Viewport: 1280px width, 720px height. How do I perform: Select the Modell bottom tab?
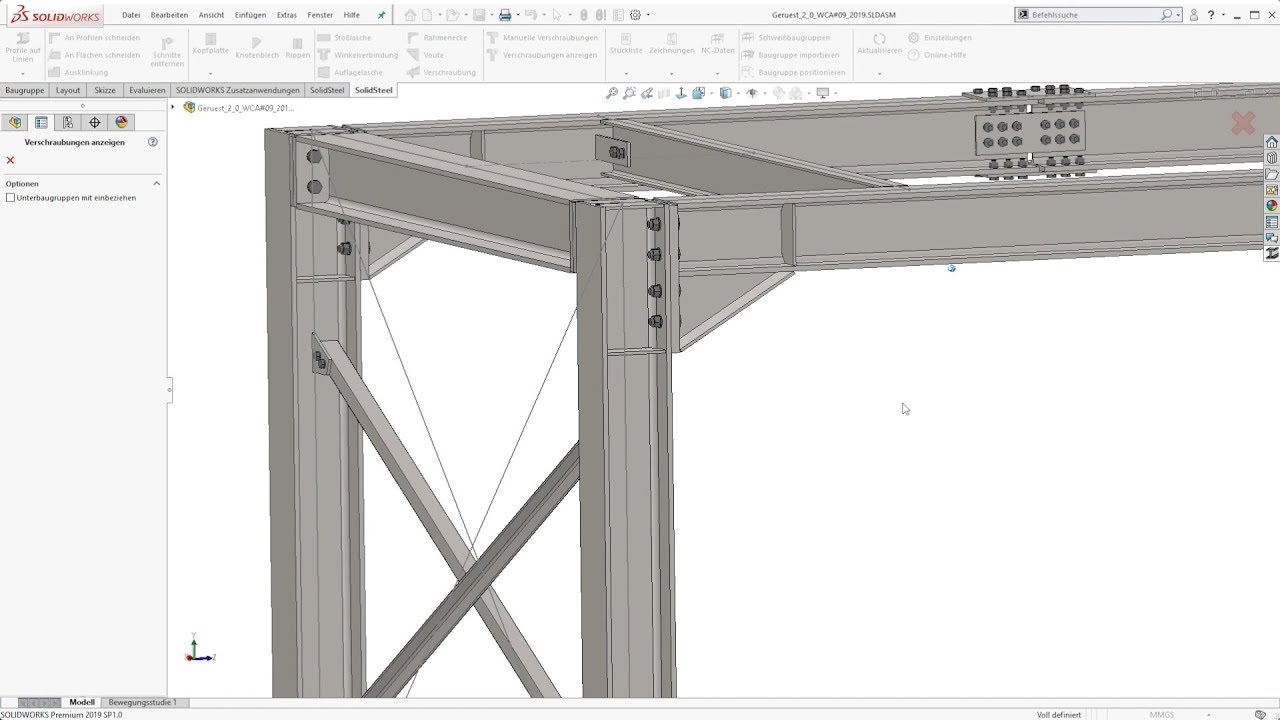(x=82, y=702)
